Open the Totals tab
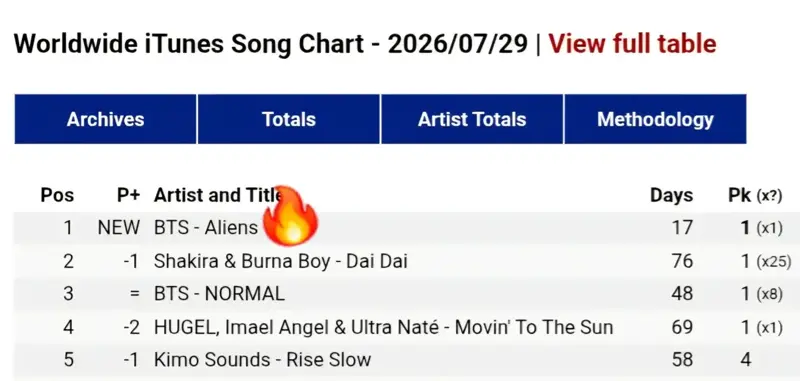The height and width of the screenshot is (381, 800). point(289,119)
